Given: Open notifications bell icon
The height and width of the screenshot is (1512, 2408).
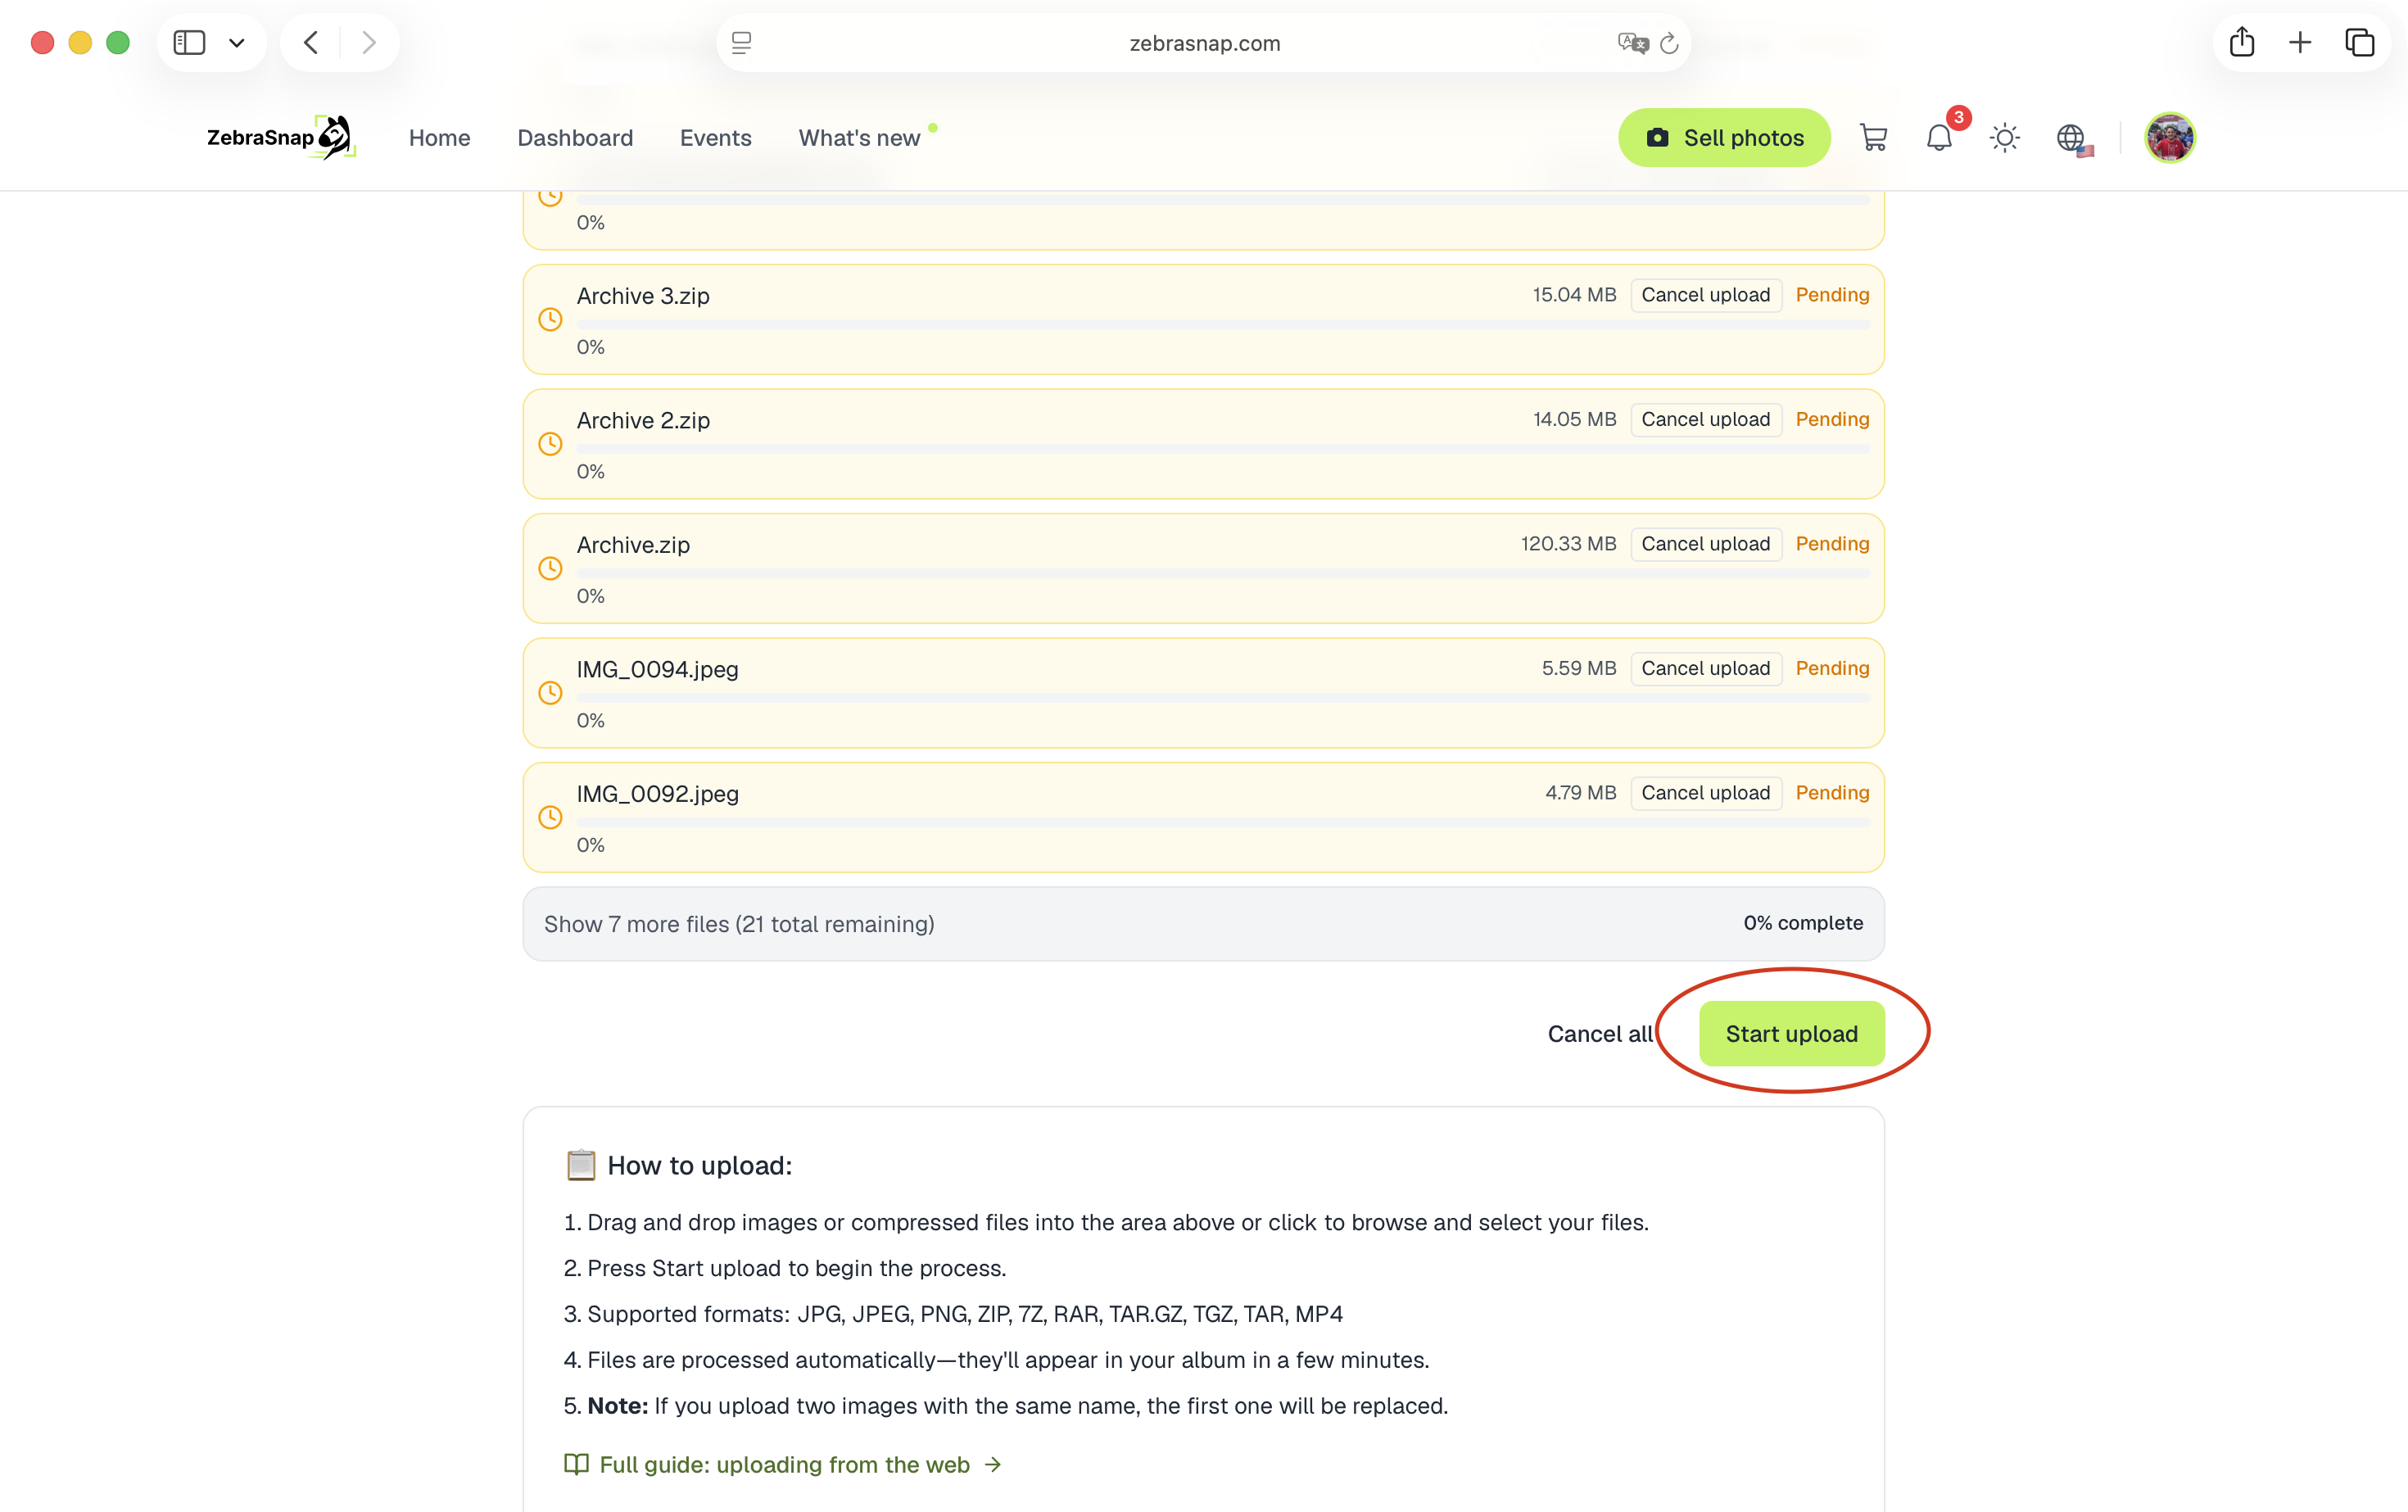Looking at the screenshot, I should point(1939,138).
